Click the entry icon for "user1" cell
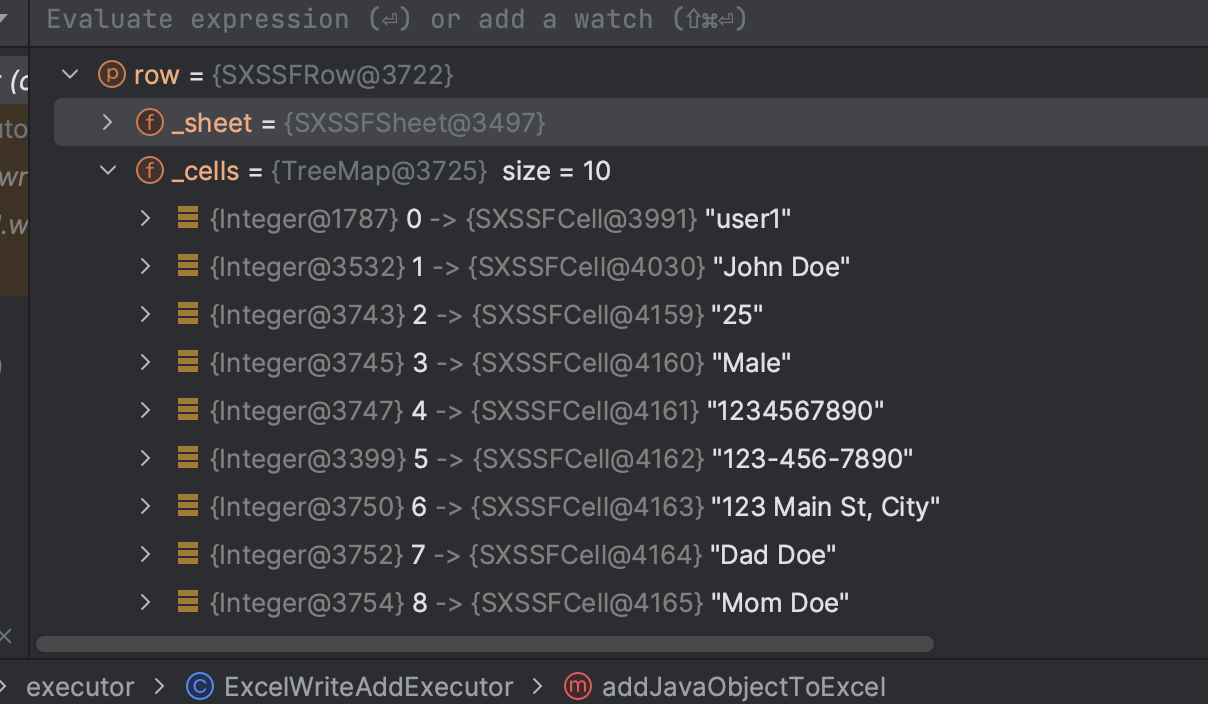 point(187,218)
